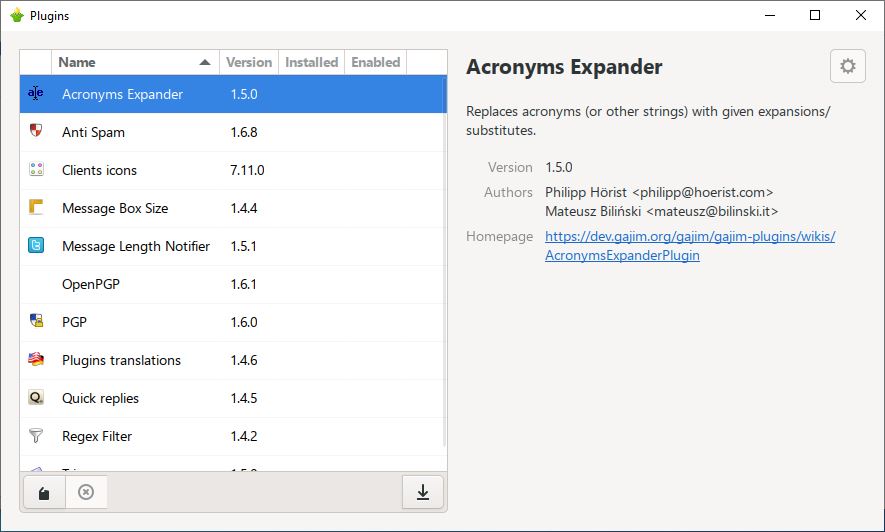The height and width of the screenshot is (532, 885).
Task: Close the Plugins window
Action: [861, 15]
